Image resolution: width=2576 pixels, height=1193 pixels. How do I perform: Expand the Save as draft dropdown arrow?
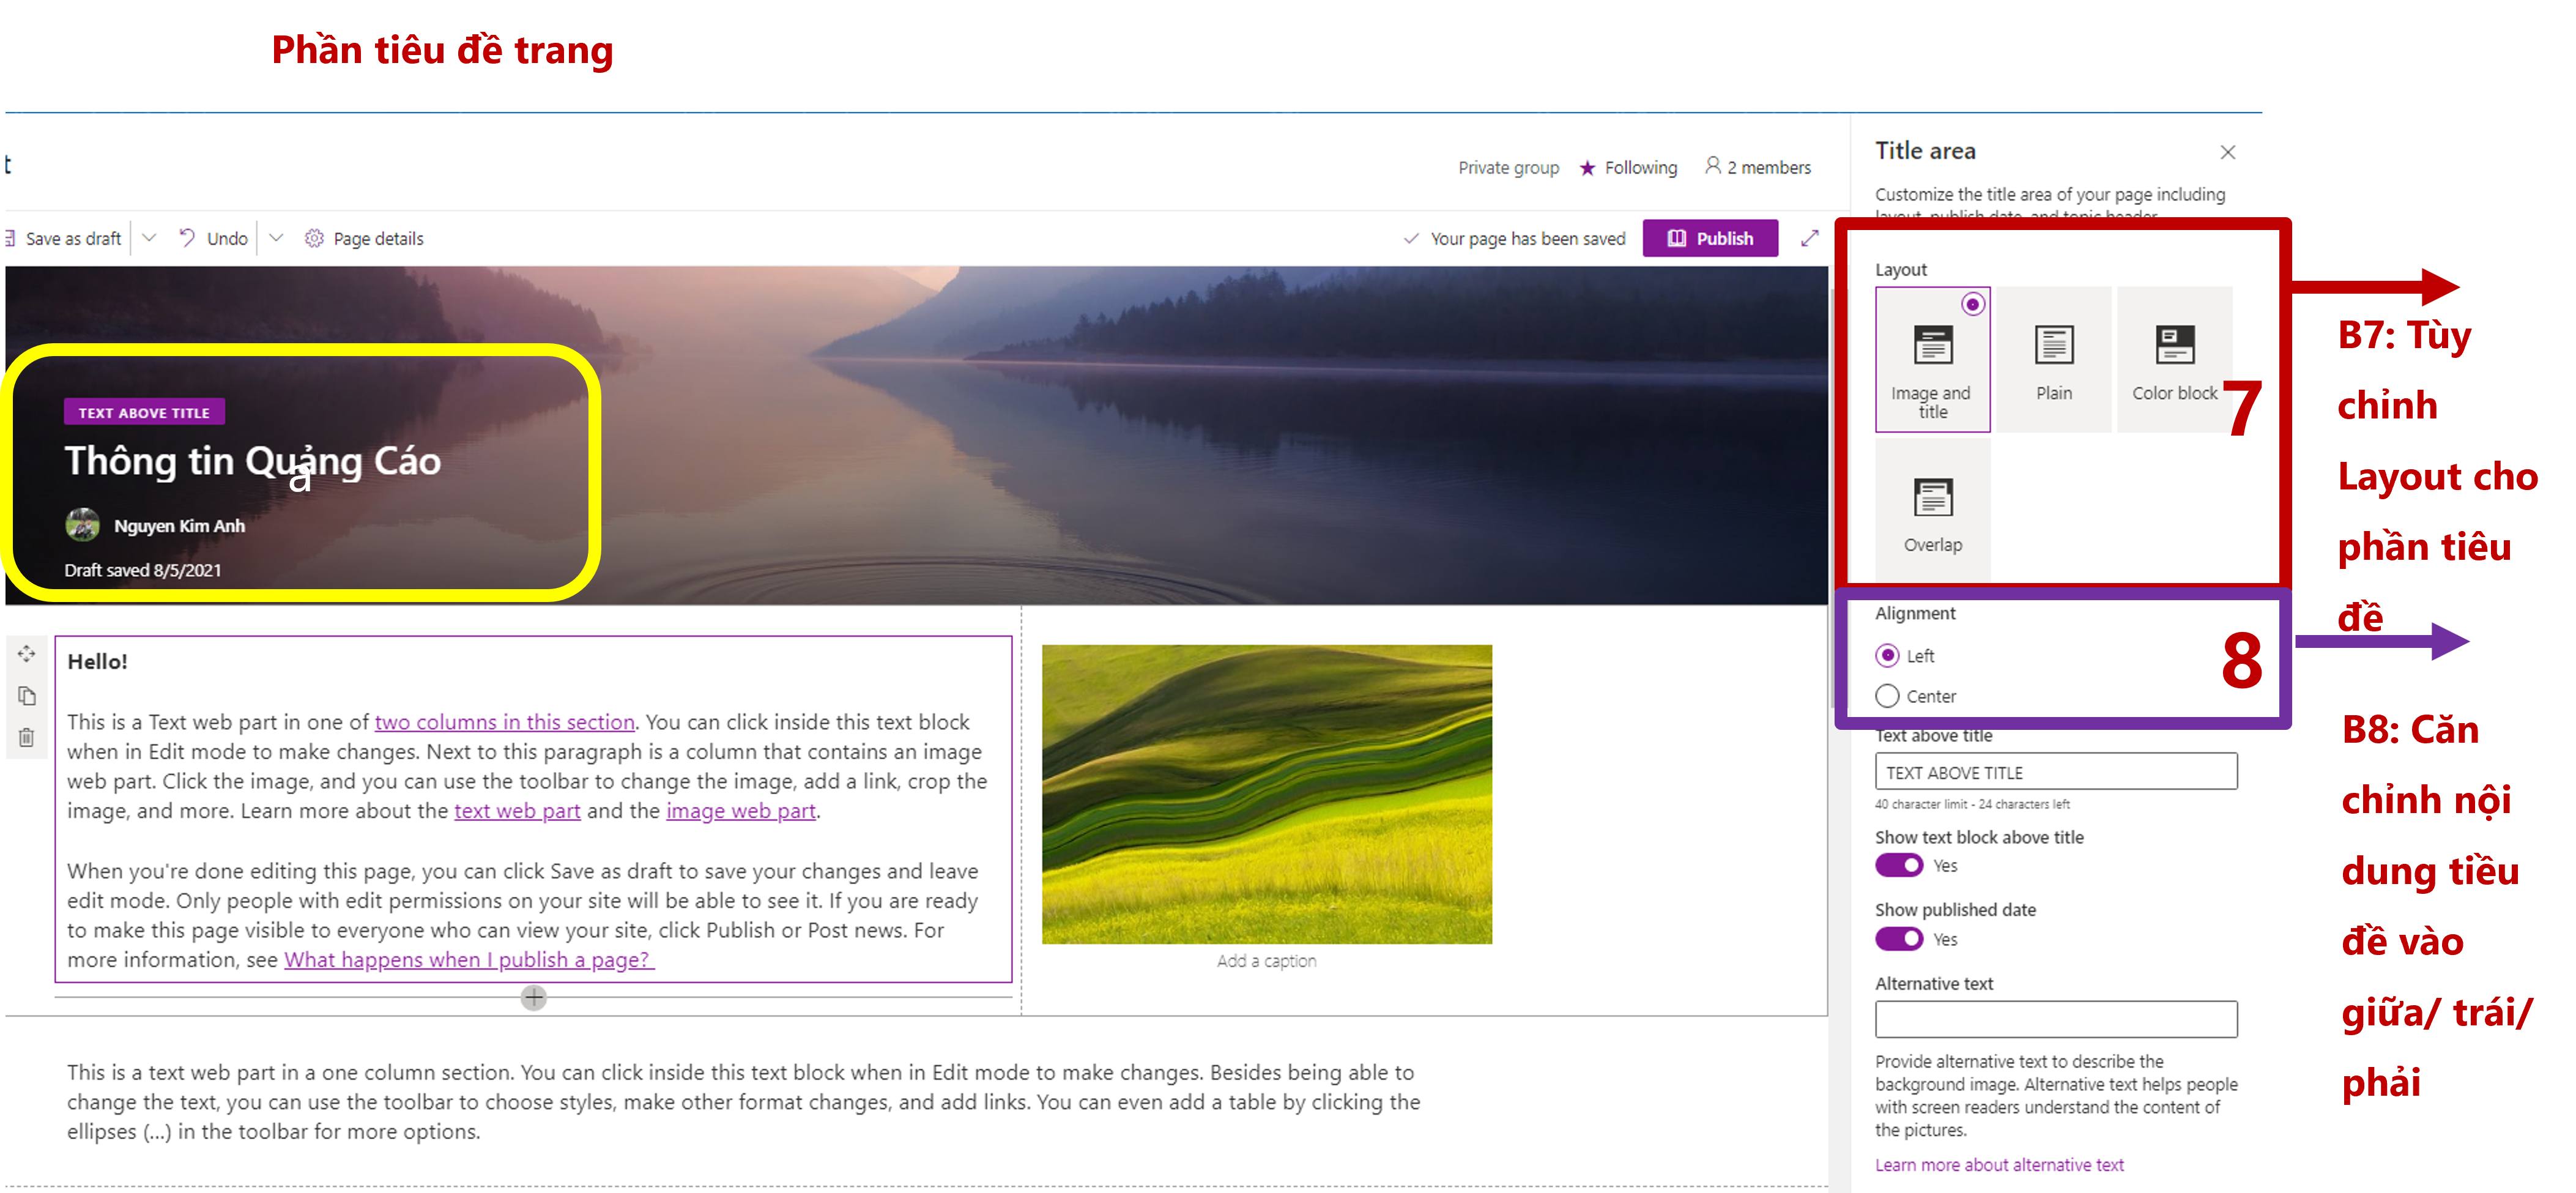[x=149, y=238]
